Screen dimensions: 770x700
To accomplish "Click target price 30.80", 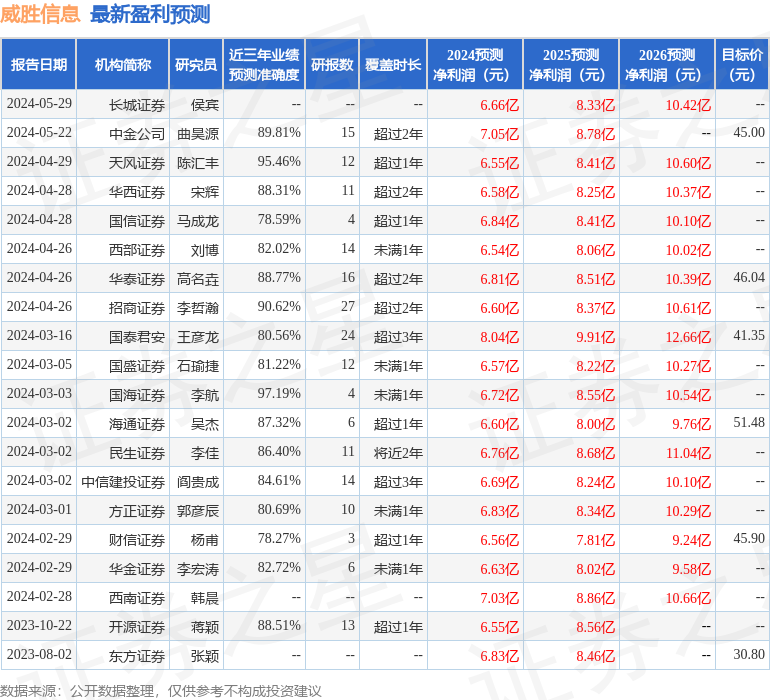I will pos(749,654).
